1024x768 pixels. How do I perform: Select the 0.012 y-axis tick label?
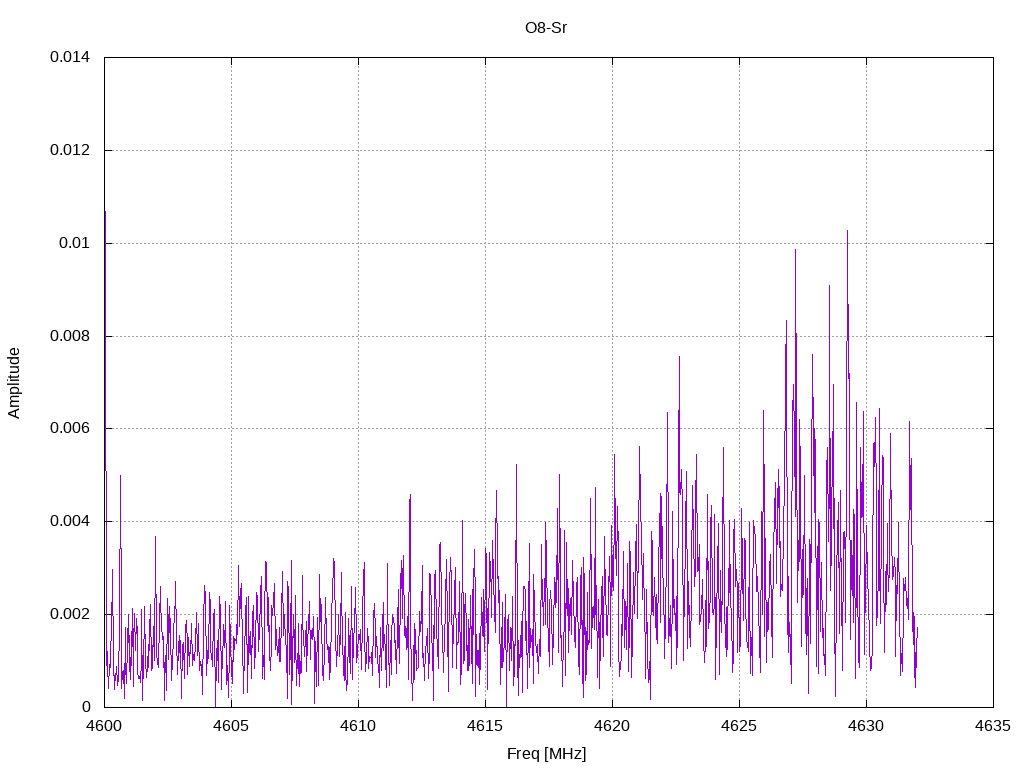coord(70,150)
